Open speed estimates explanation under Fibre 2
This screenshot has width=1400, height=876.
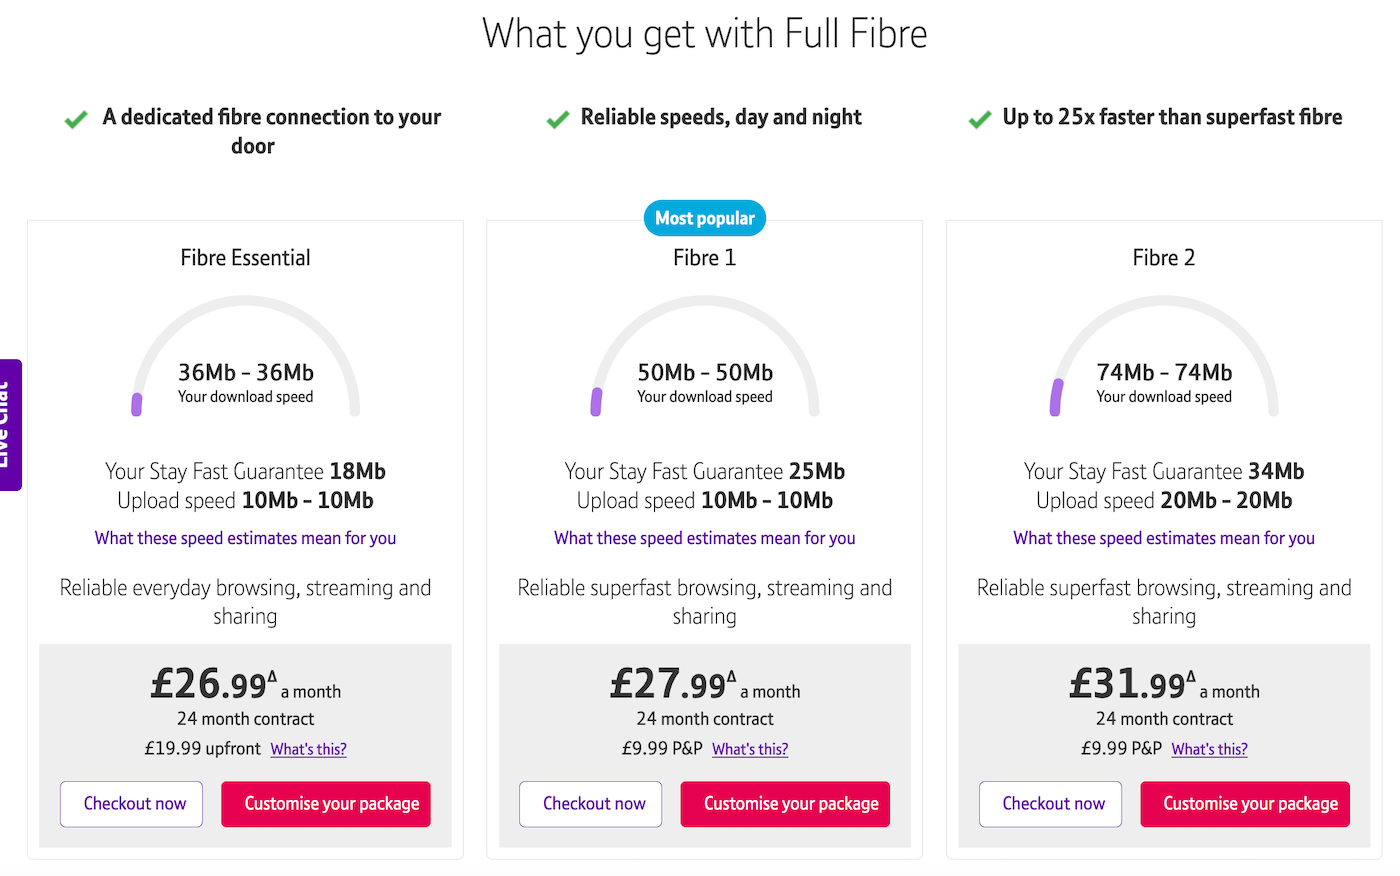pyautogui.click(x=1163, y=538)
